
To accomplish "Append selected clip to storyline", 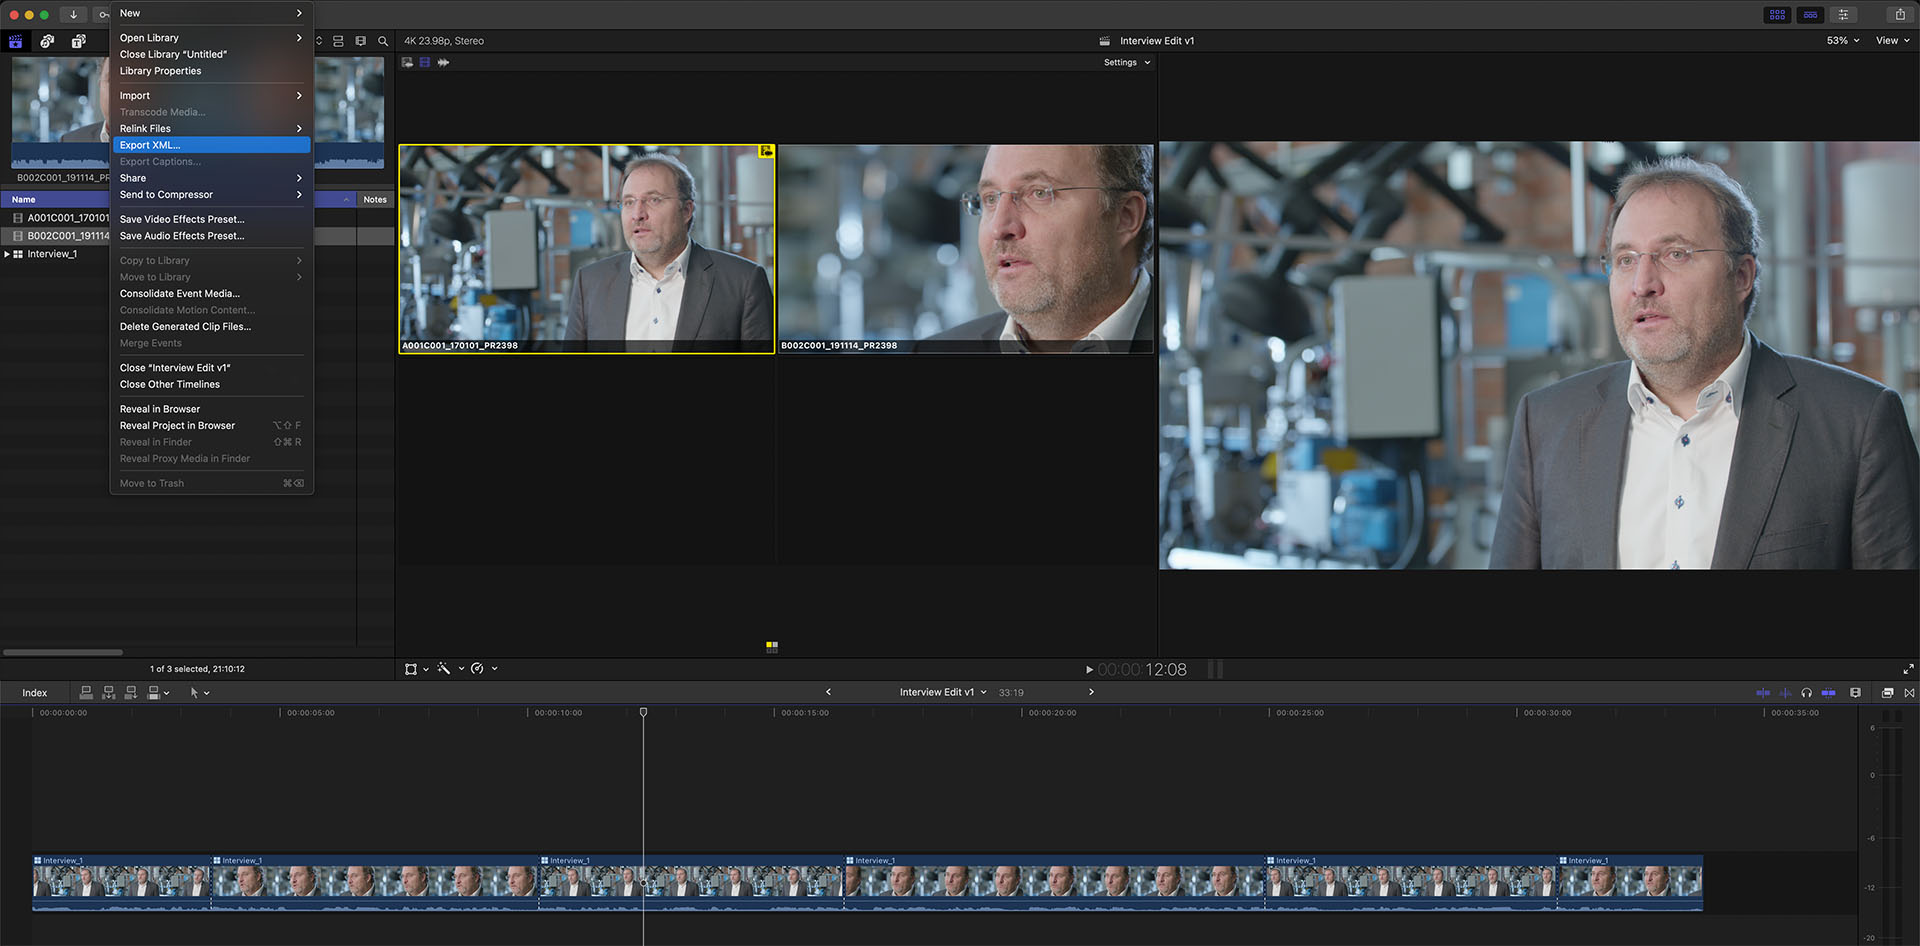I will [130, 692].
